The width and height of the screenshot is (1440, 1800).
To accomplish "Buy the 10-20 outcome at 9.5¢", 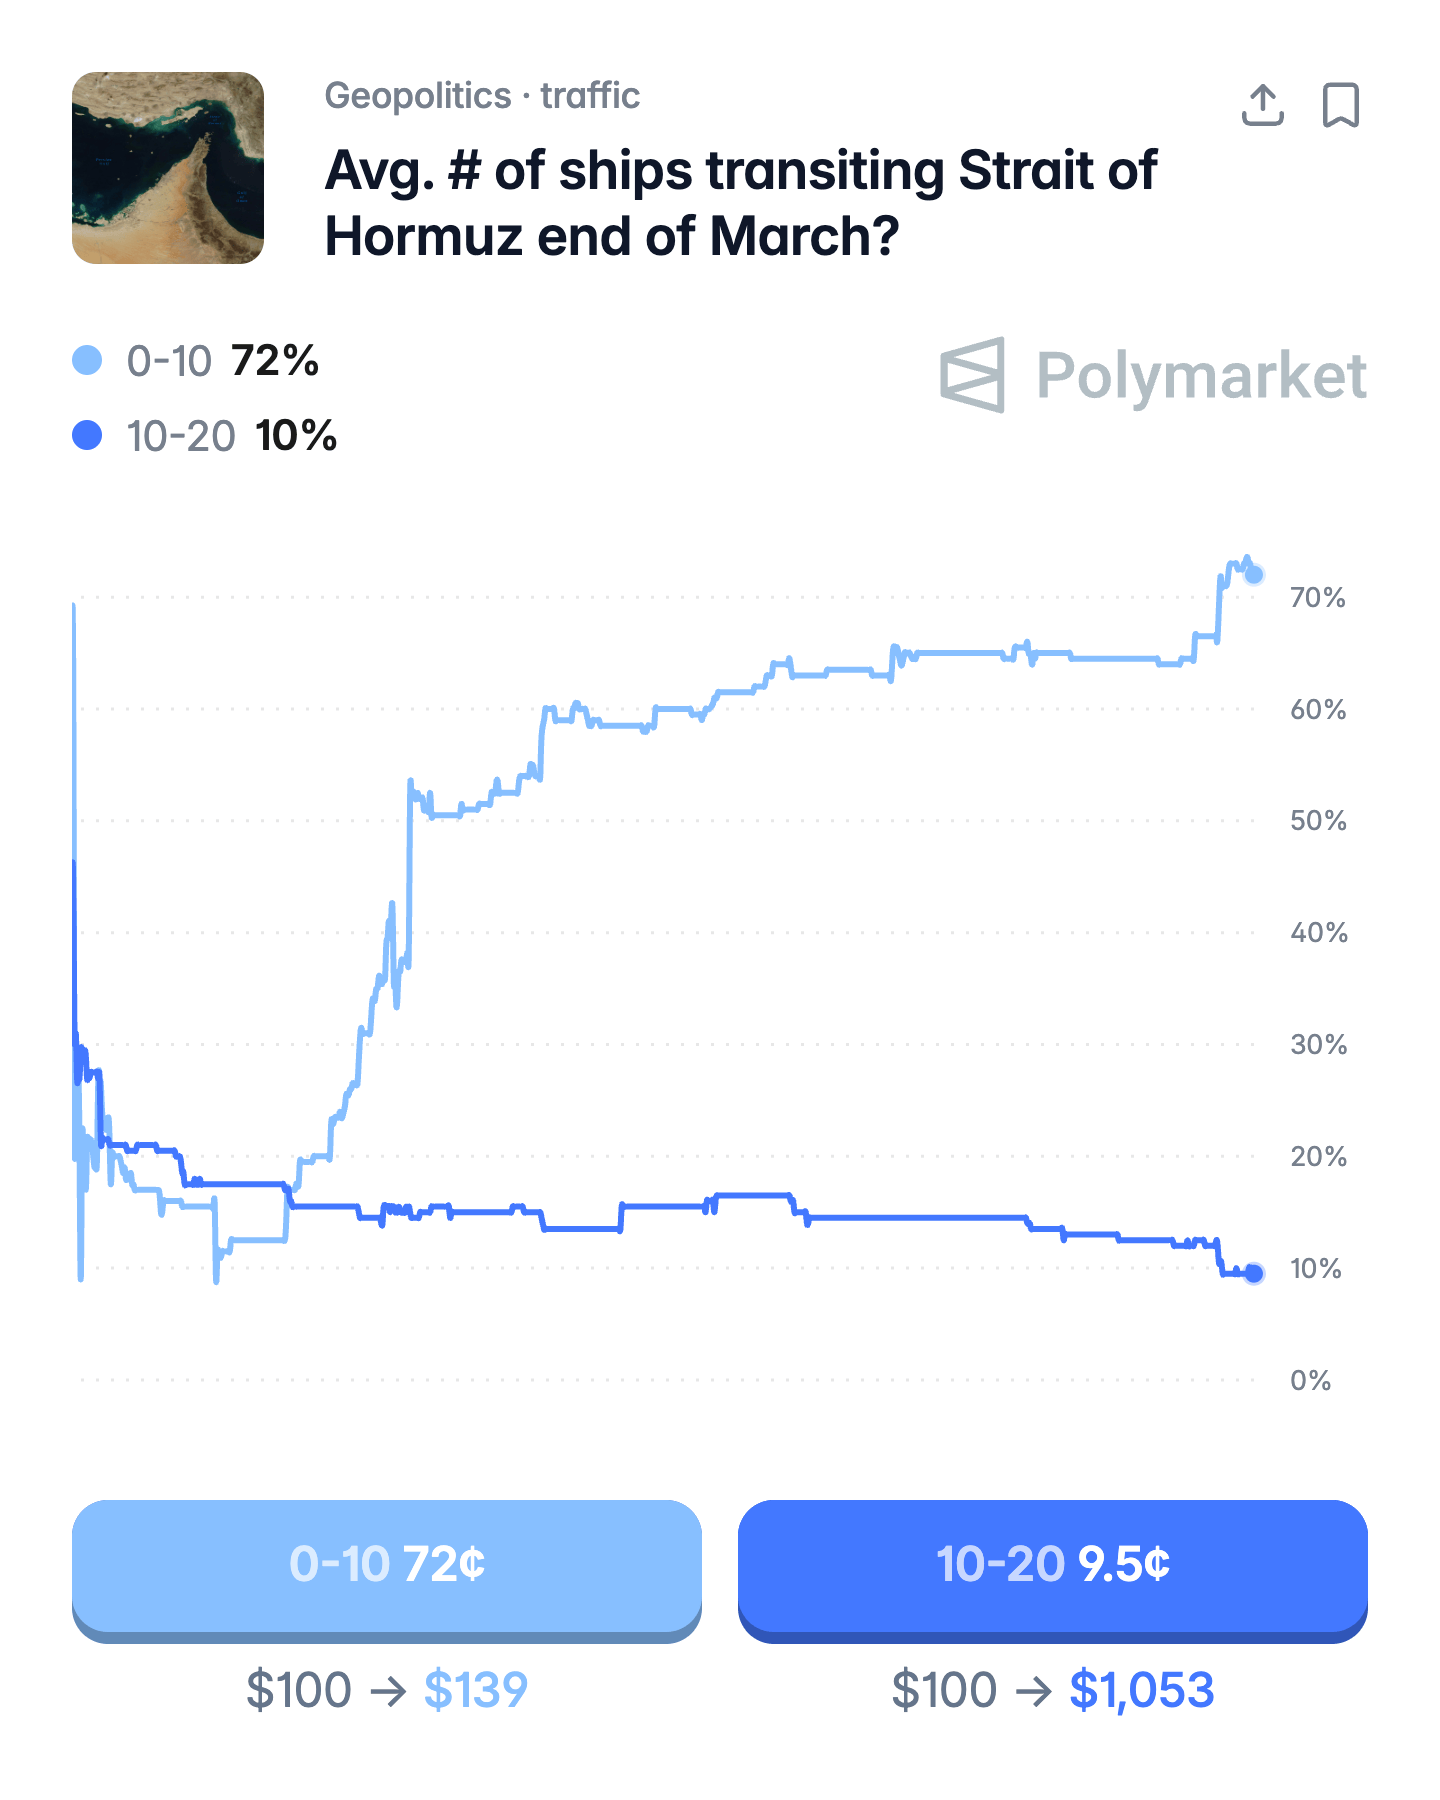I will pos(1052,1566).
